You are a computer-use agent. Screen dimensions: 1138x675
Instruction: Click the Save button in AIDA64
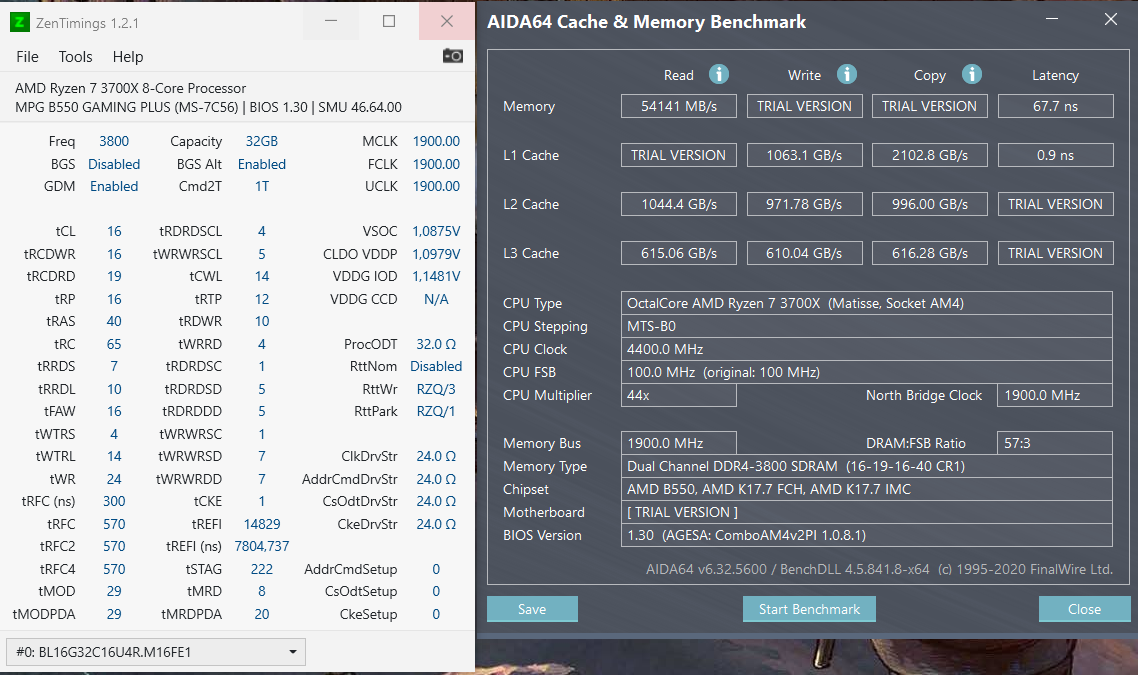coord(532,609)
